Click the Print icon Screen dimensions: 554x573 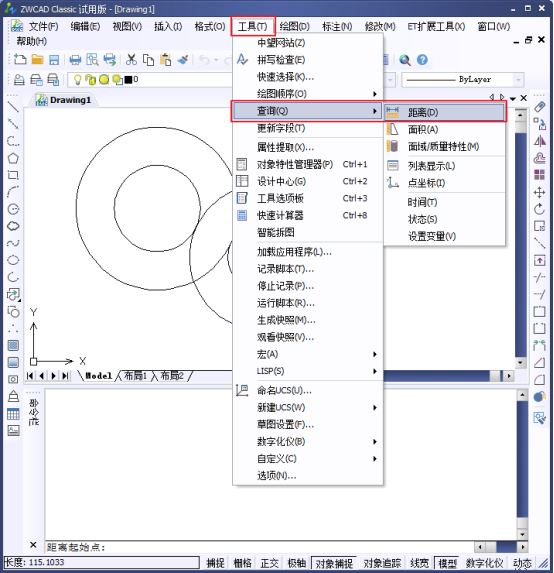[75, 60]
